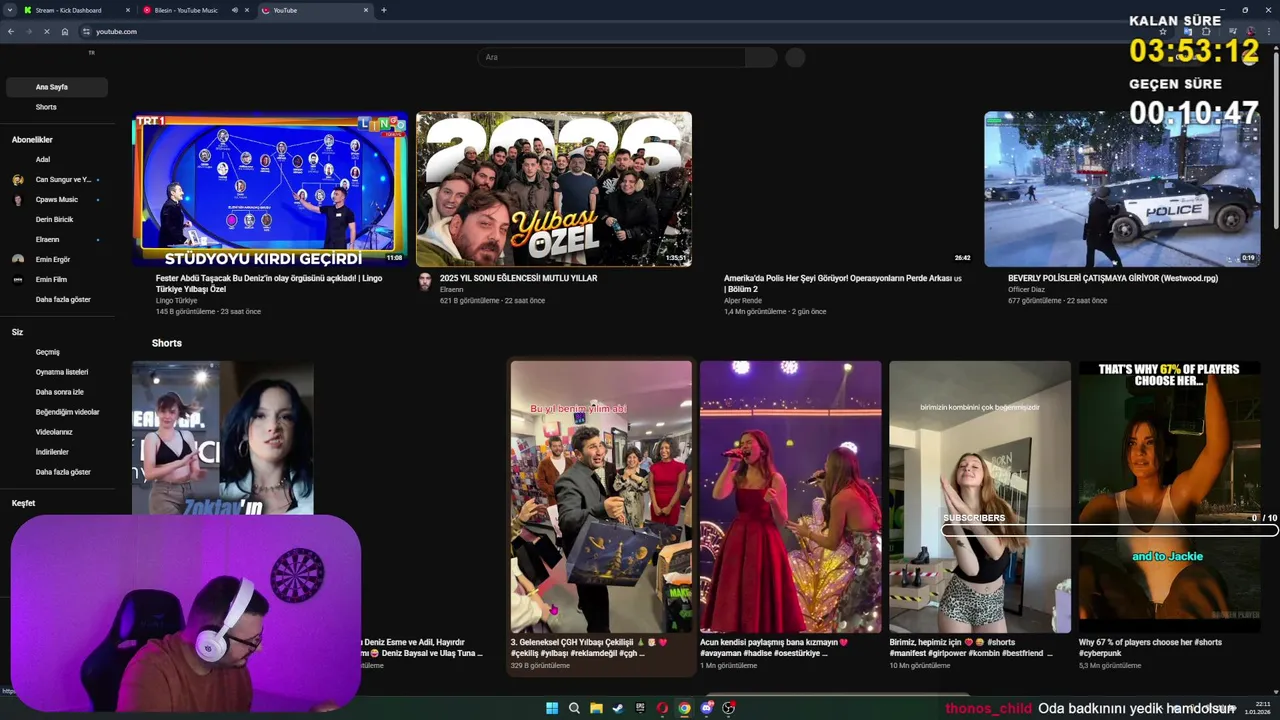Expand Siz section with Daha fazla göster
Image resolution: width=1280 pixels, height=720 pixels.
pyautogui.click(x=63, y=472)
